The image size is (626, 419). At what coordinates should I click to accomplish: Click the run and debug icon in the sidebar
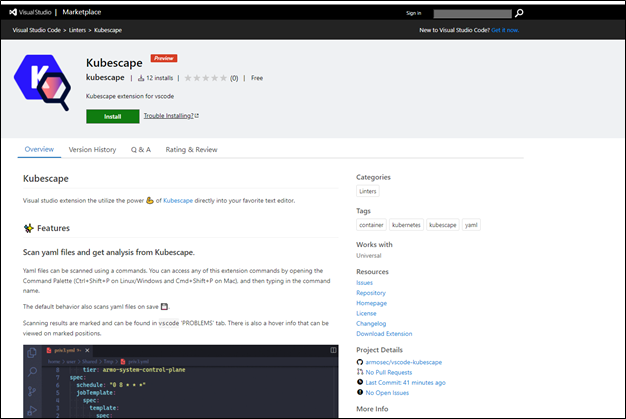32,410
